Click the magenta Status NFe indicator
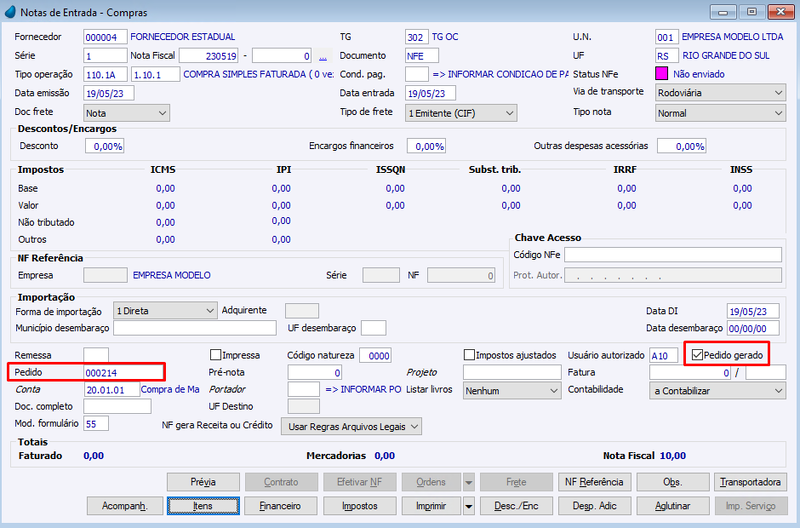Image resolution: width=800 pixels, height=528 pixels. (x=661, y=74)
